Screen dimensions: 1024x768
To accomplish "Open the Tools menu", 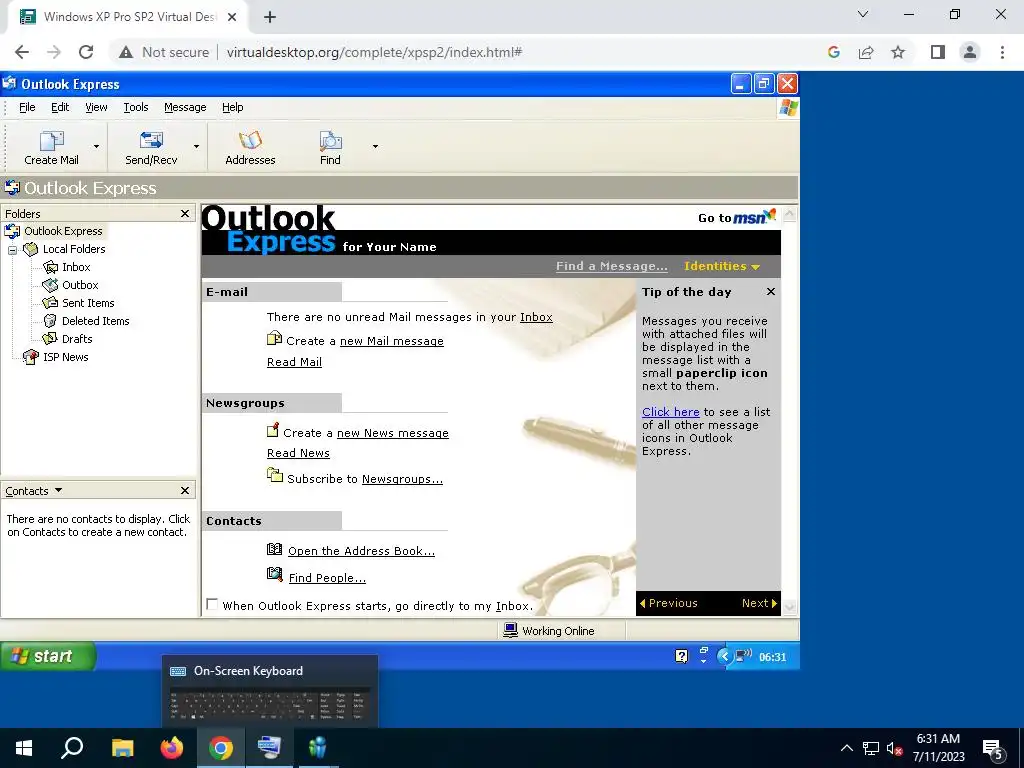I will point(136,107).
